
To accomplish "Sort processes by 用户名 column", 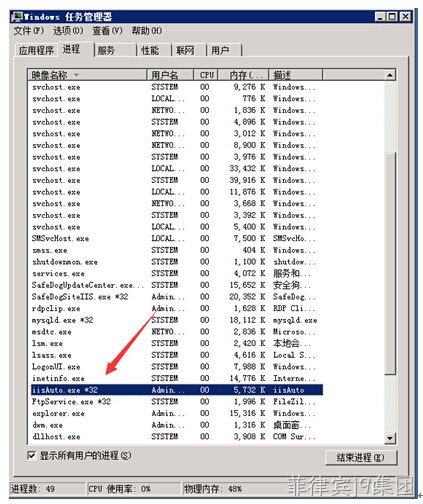I will pyautogui.click(x=170, y=75).
